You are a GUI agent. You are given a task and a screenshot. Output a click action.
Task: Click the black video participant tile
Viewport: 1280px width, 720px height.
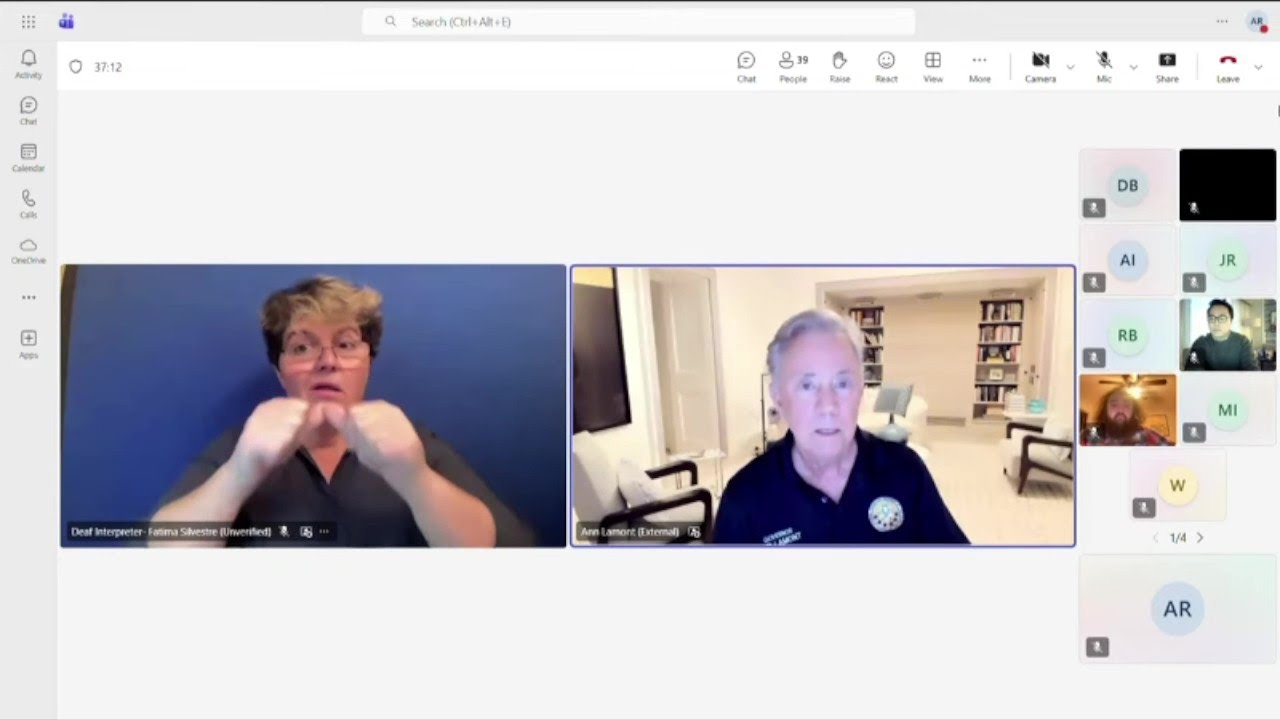tap(1228, 185)
